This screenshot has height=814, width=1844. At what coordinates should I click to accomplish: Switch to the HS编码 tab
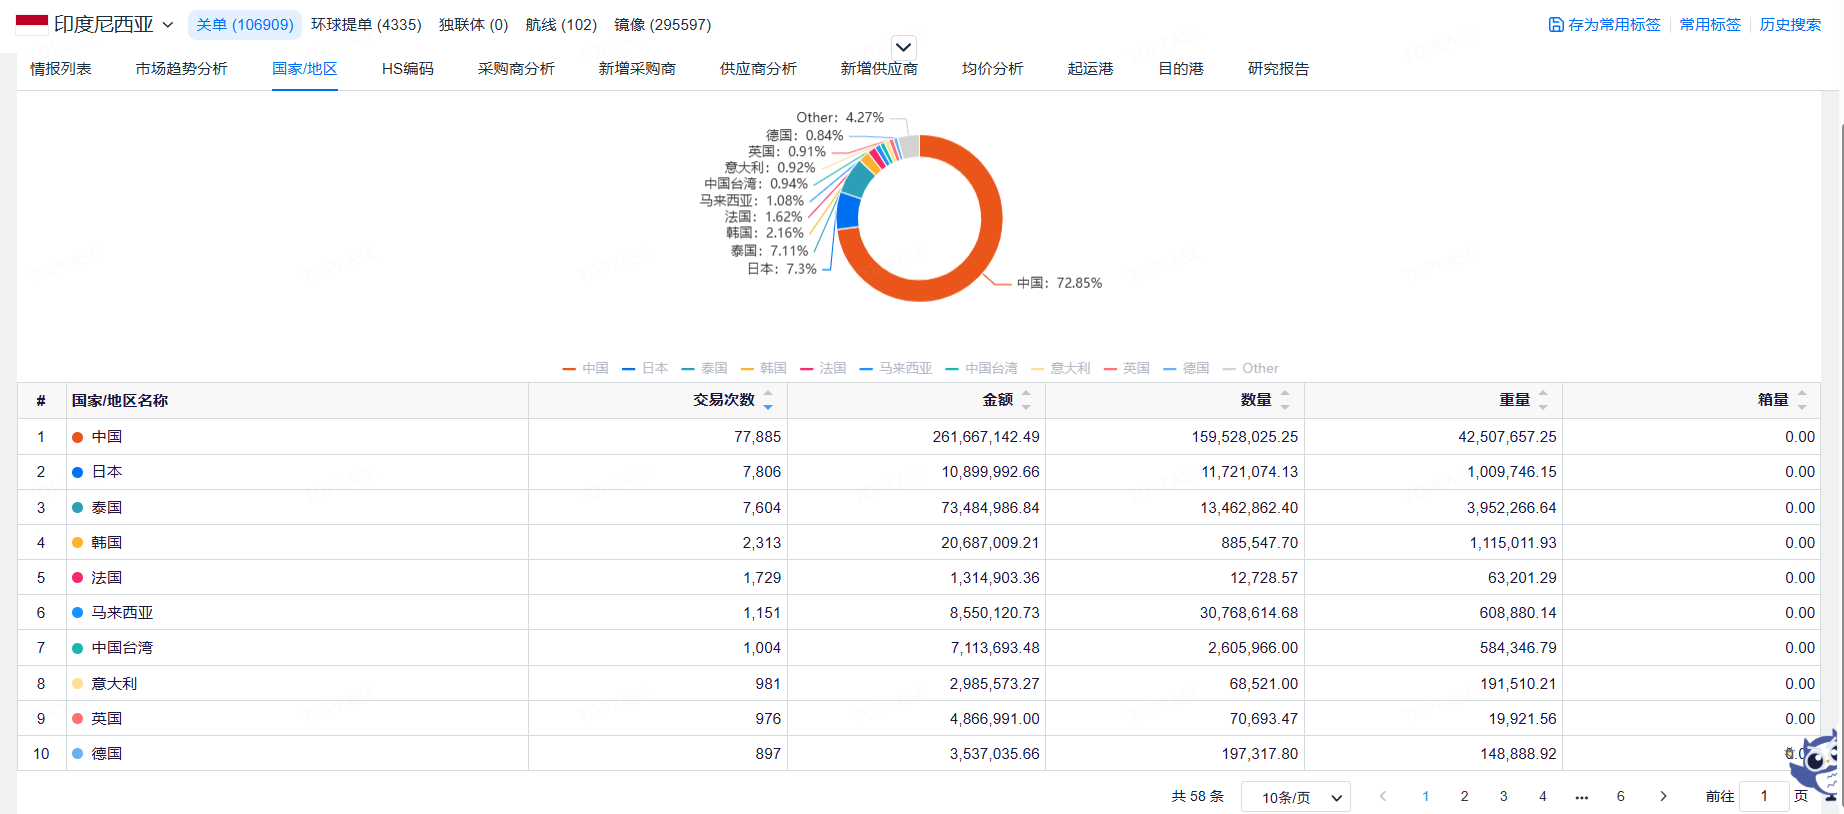click(408, 69)
